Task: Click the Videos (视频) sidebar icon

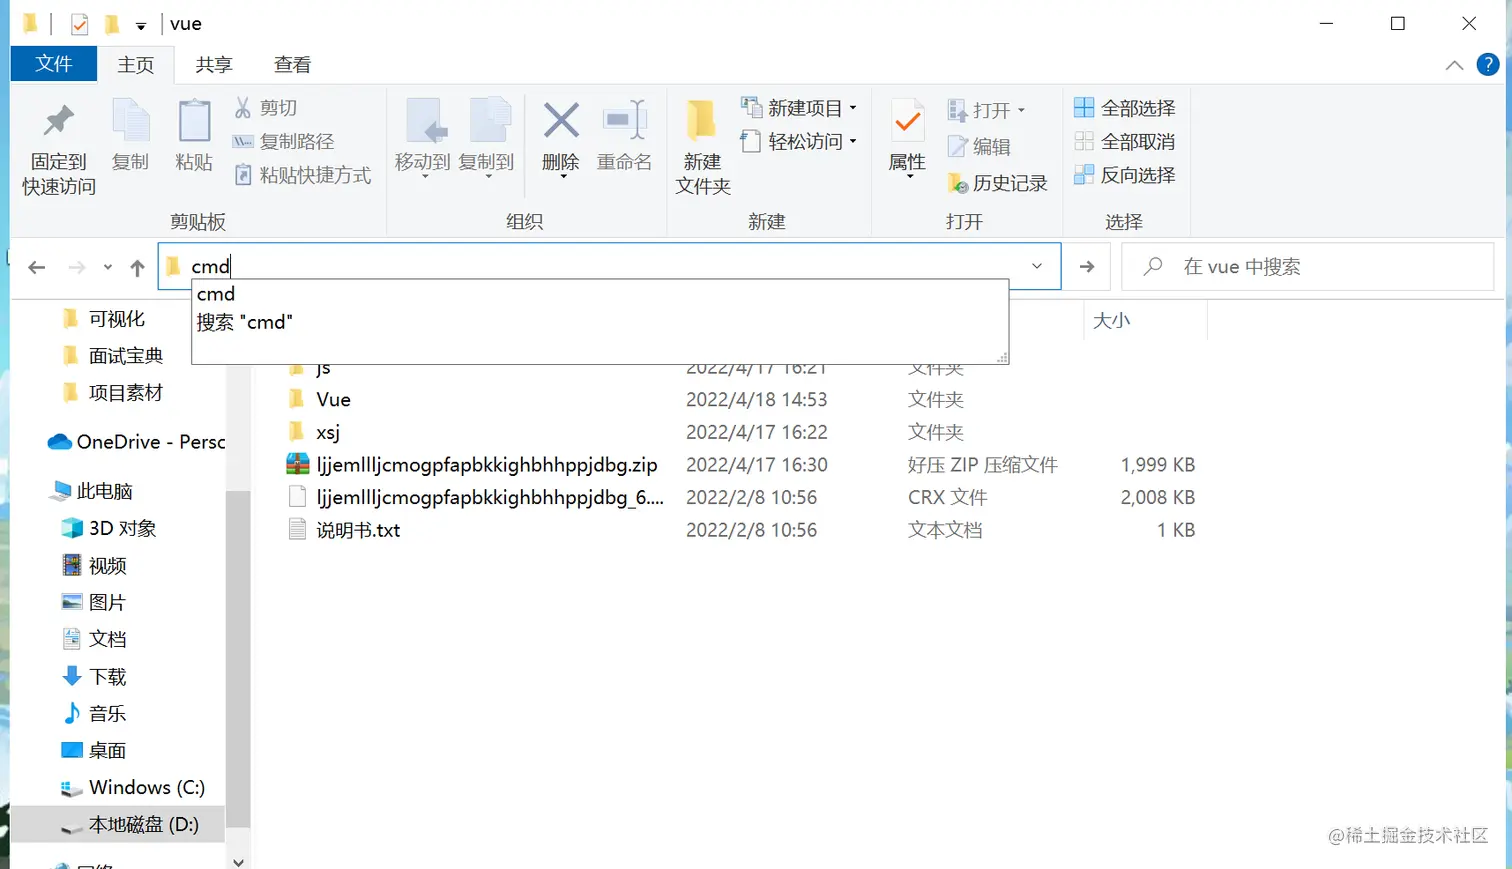Action: pyautogui.click(x=72, y=565)
